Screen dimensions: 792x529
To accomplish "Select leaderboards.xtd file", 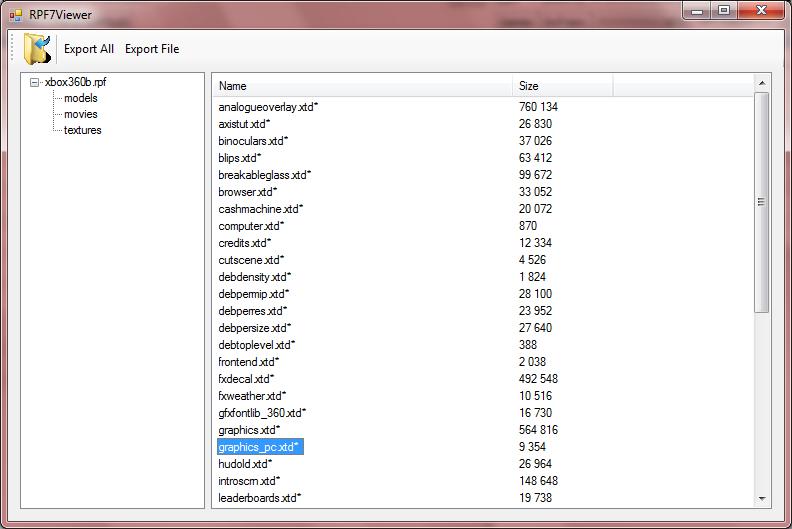I will [260, 498].
